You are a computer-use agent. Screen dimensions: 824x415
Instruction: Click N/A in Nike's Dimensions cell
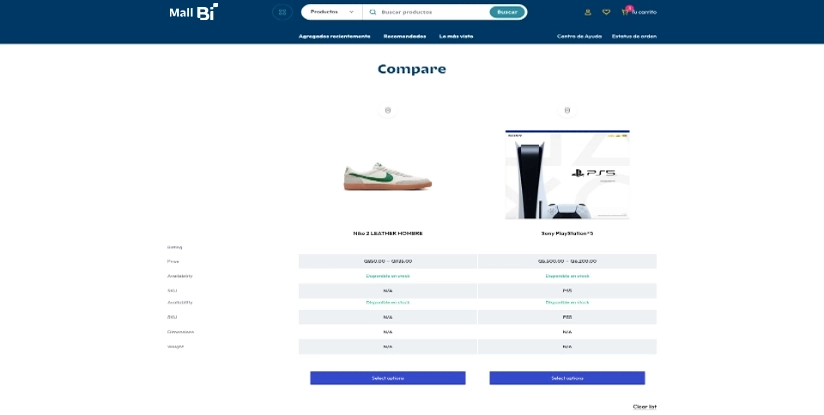click(x=388, y=332)
